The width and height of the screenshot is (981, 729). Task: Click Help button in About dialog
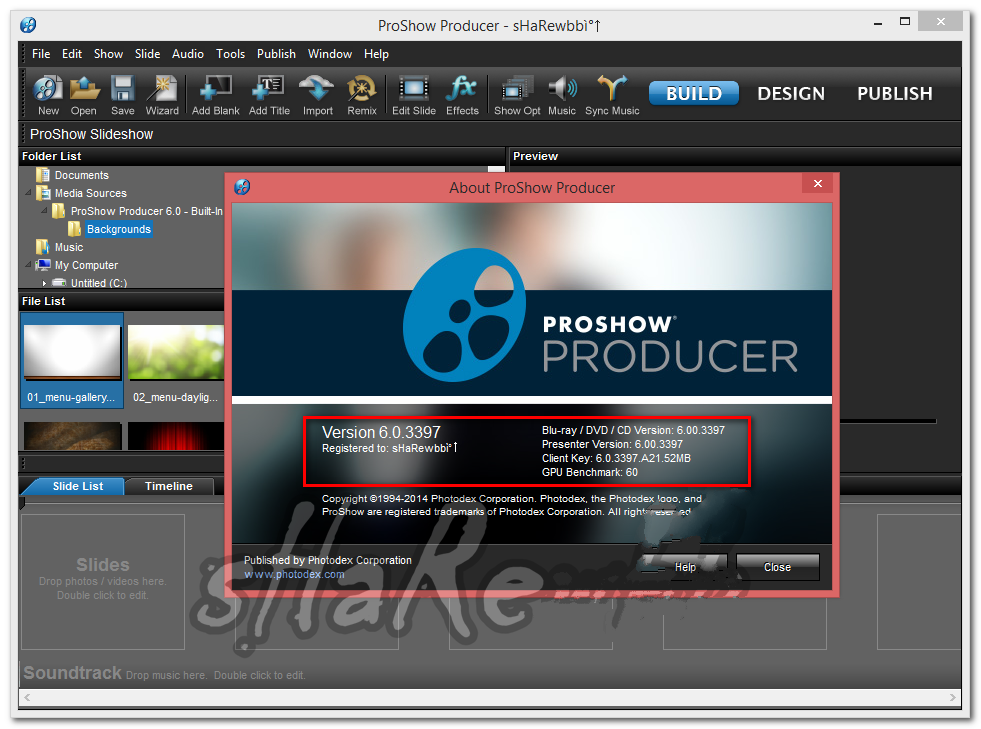coord(685,567)
